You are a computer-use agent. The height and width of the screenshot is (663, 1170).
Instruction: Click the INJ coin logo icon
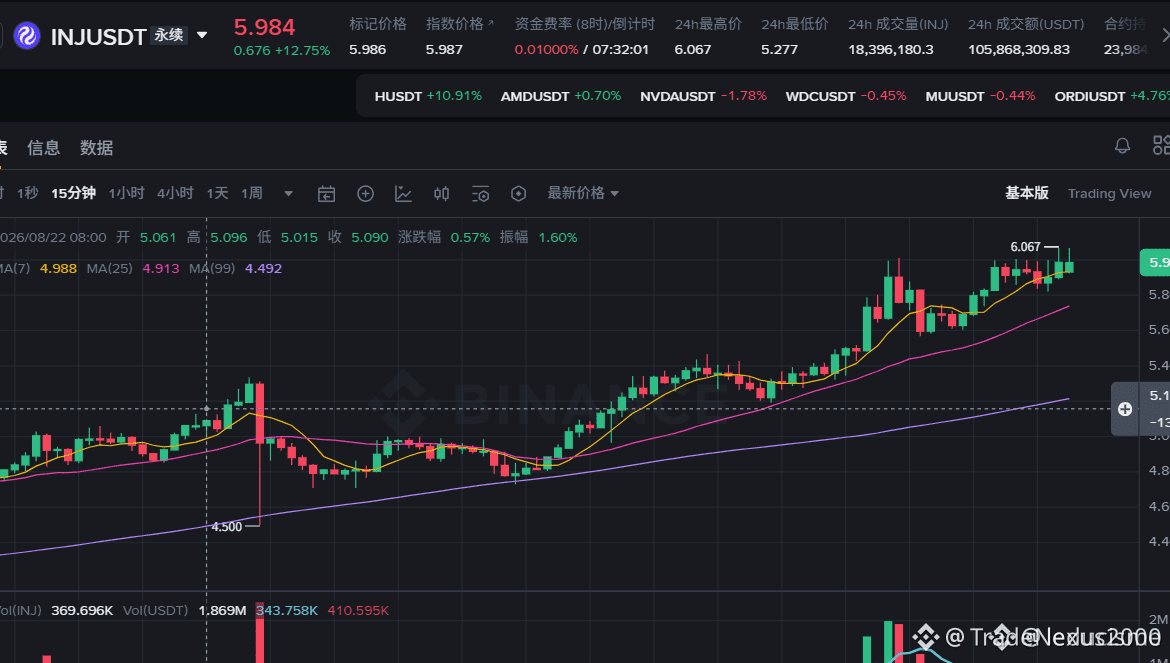(x=27, y=35)
